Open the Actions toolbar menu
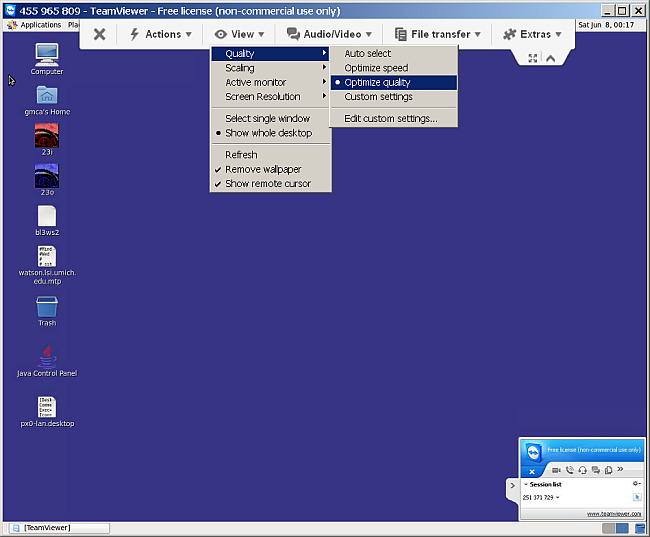This screenshot has width=650, height=537. pyautogui.click(x=161, y=34)
